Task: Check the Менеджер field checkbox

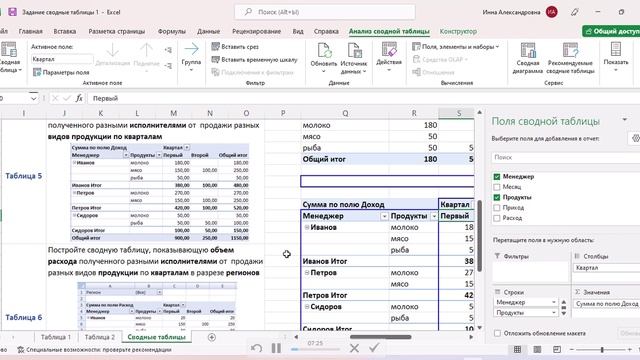Action: point(497,177)
